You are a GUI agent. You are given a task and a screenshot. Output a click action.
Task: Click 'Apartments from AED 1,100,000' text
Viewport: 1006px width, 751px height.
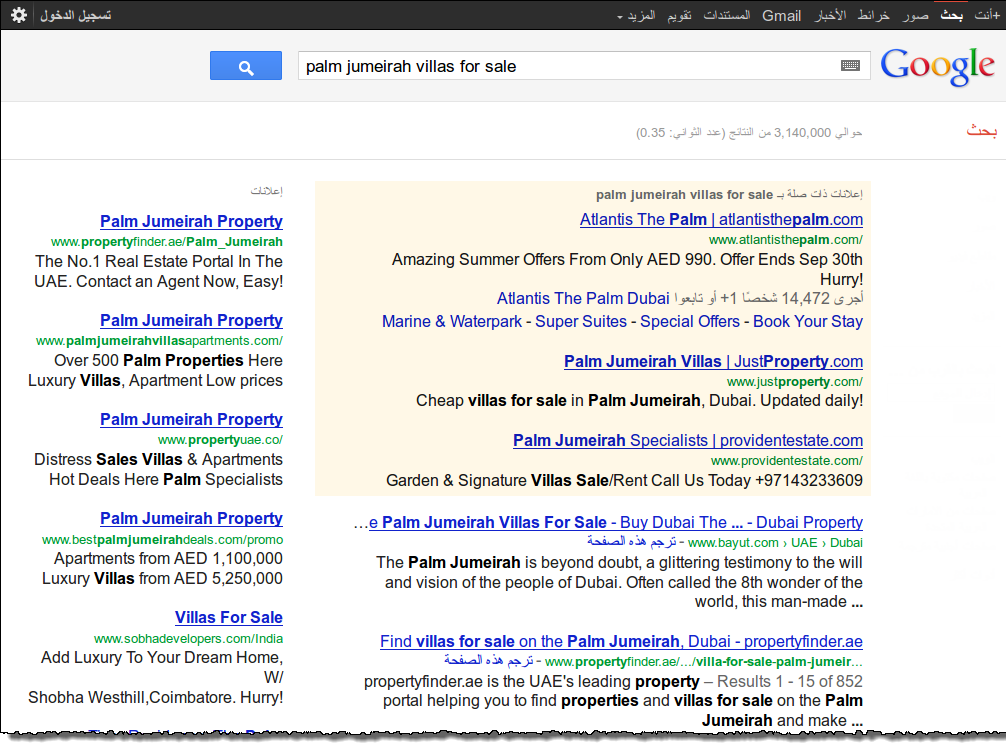pyautogui.click(x=168, y=559)
